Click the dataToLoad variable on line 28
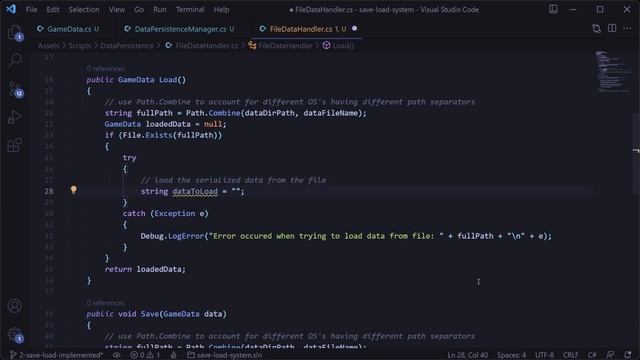Screen dimensions: 640x360 pos(195,191)
